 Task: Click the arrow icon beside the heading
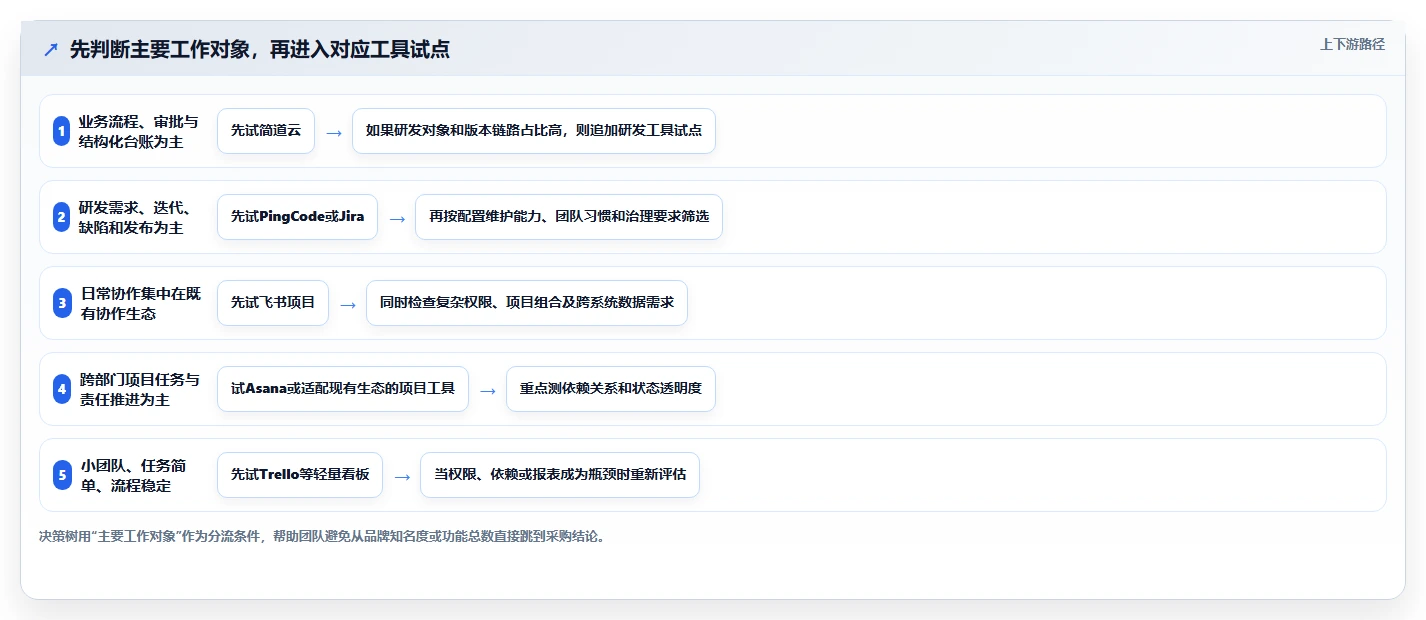[51, 49]
